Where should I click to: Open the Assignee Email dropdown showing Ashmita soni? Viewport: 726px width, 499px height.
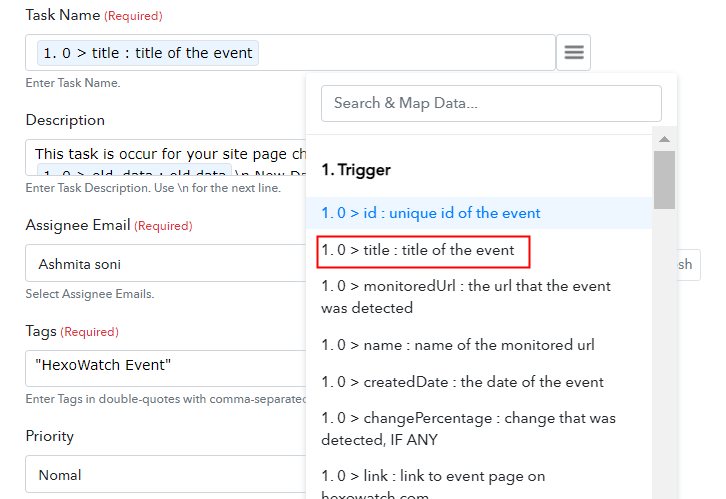(166, 263)
